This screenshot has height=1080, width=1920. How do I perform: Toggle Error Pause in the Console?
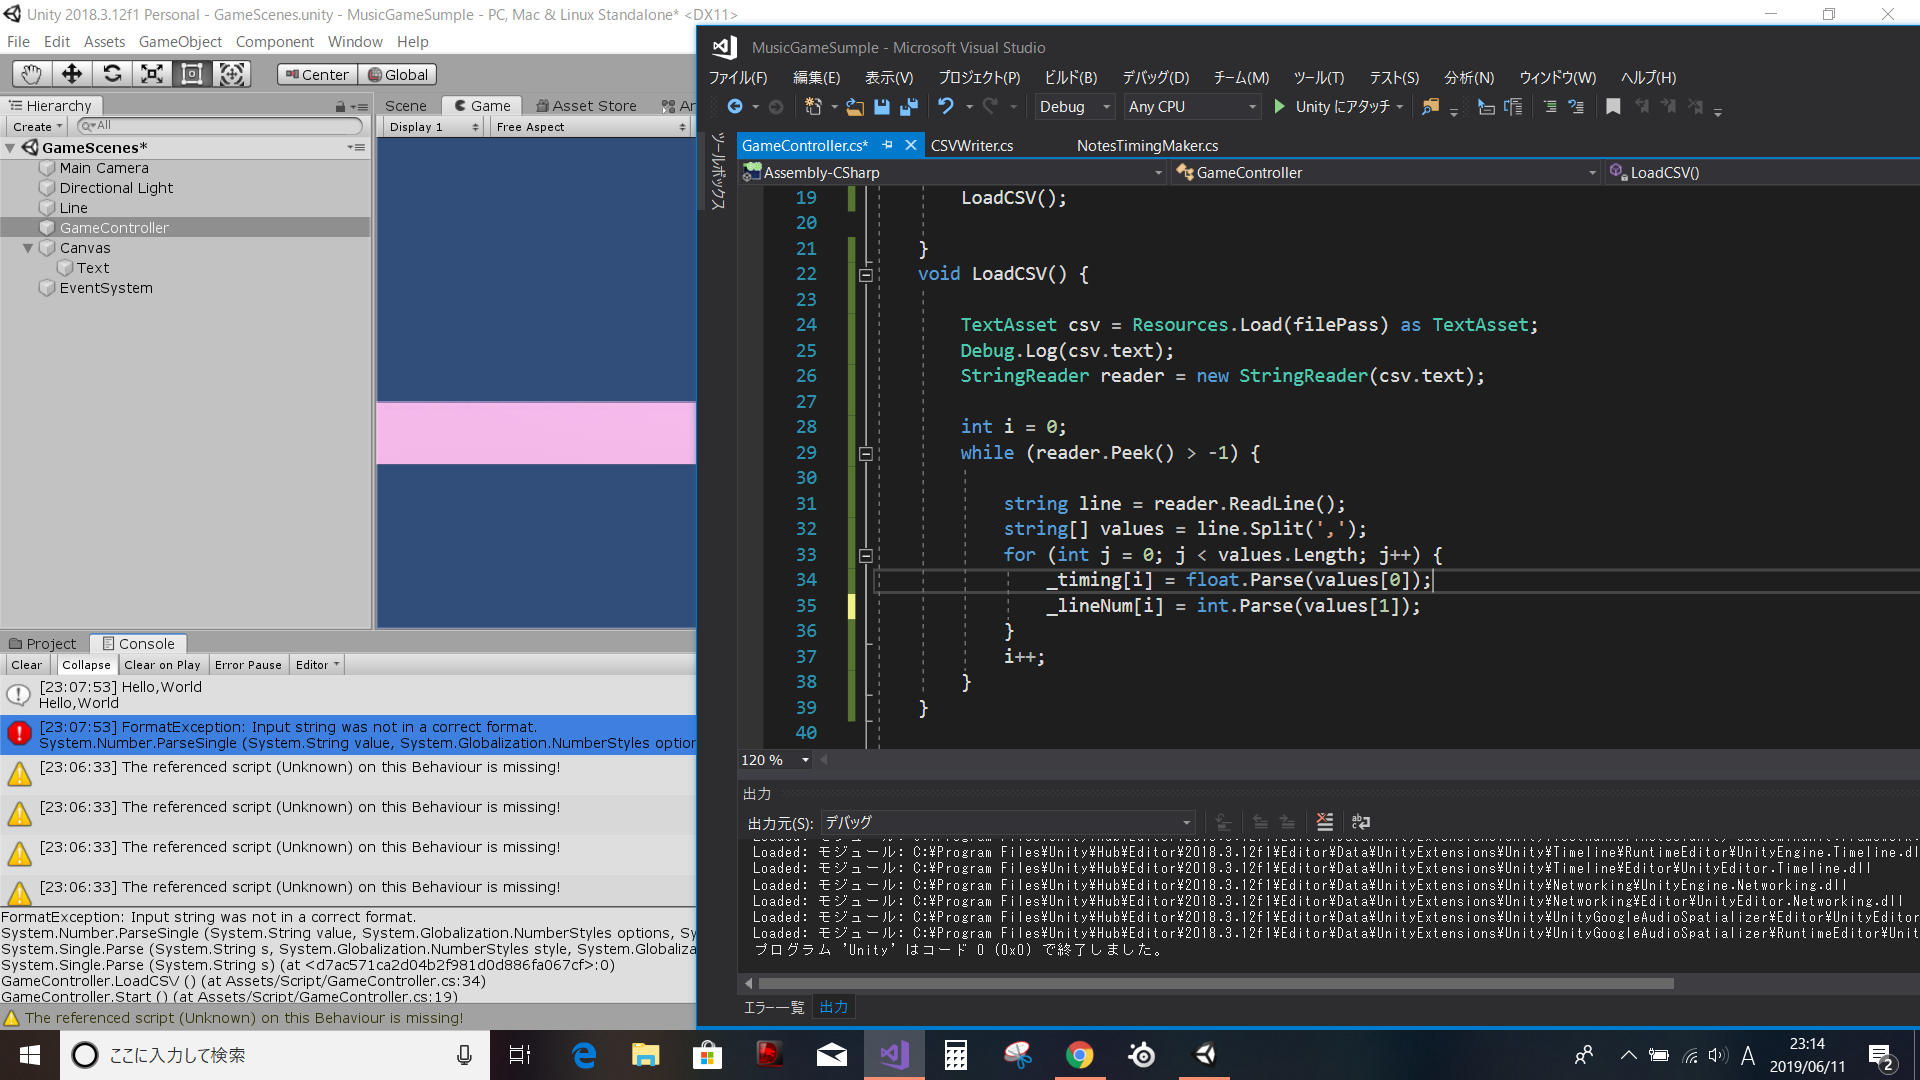[x=248, y=665]
